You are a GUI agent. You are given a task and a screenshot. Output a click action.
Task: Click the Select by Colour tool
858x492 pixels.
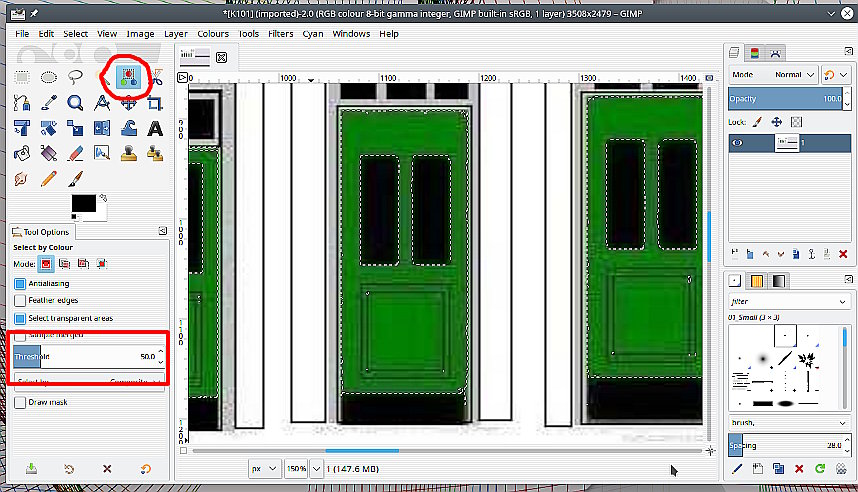129,77
